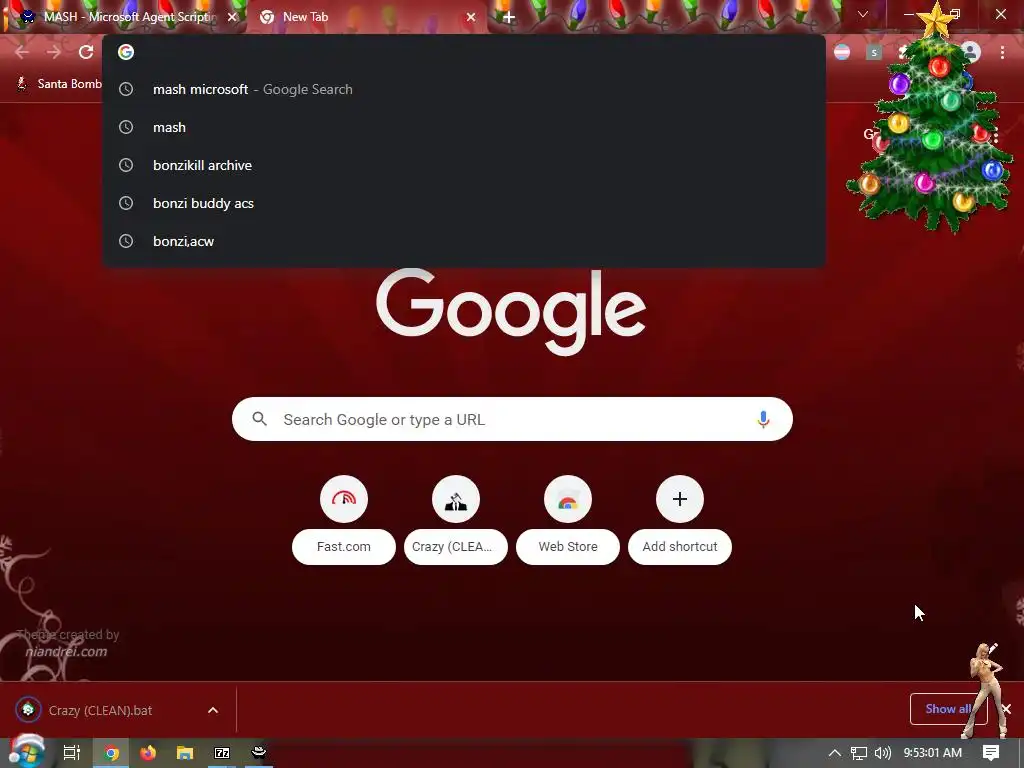Screen dimensions: 1024x768
Task: Expand the Crazy (CLEAN).bat download options chevron
Action: pos(213,710)
